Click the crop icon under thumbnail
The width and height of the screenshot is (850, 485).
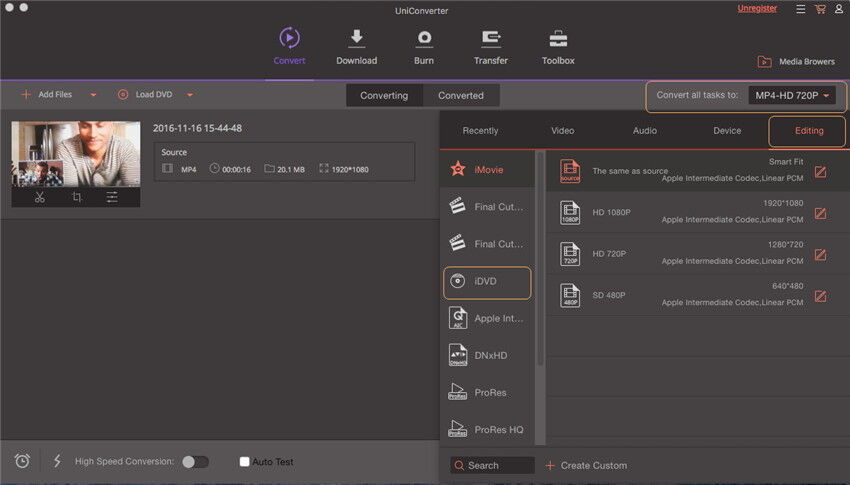pos(77,197)
